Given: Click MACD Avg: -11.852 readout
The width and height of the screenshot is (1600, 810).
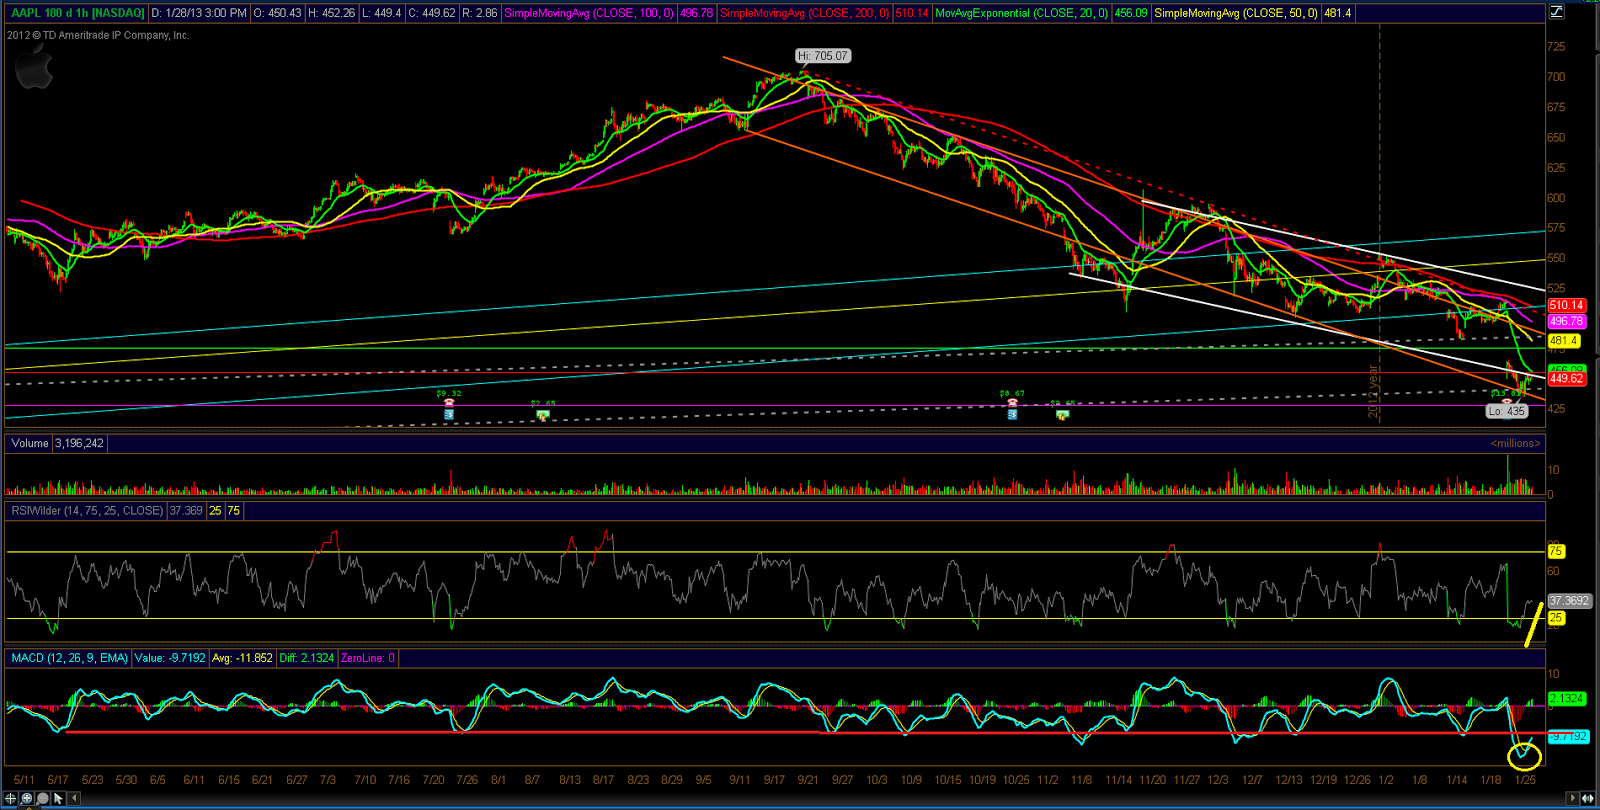Looking at the screenshot, I should tap(242, 658).
